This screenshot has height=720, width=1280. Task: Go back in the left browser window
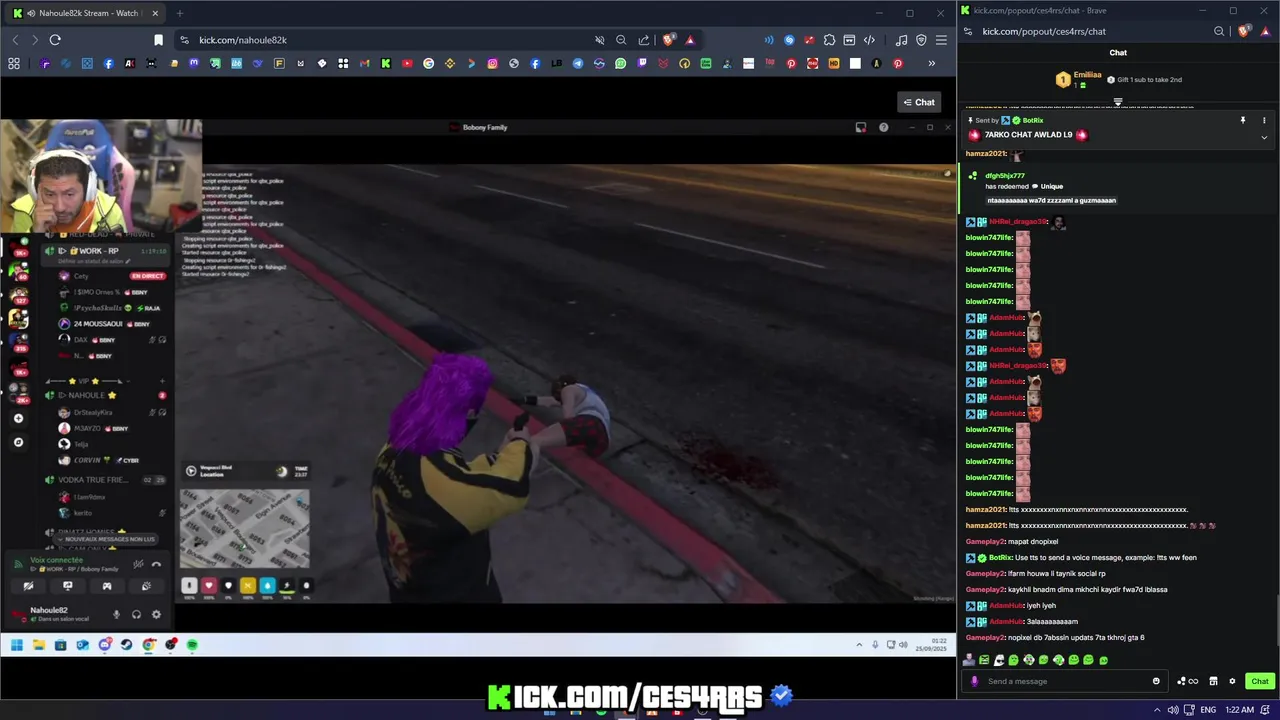click(15, 40)
